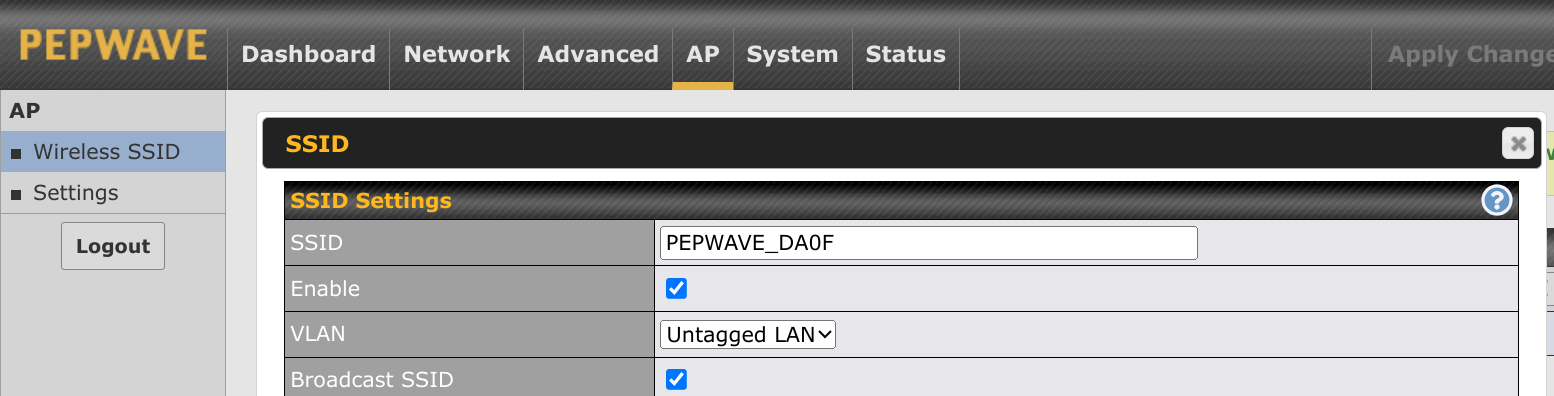
Task: Enable the SSID checkbox
Action: tap(677, 289)
